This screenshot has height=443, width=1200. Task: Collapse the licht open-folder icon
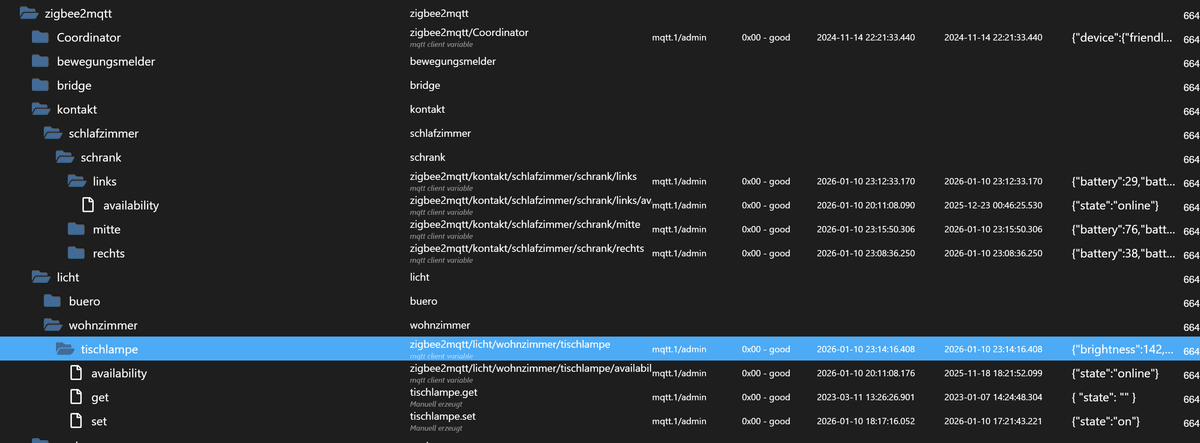[41, 277]
